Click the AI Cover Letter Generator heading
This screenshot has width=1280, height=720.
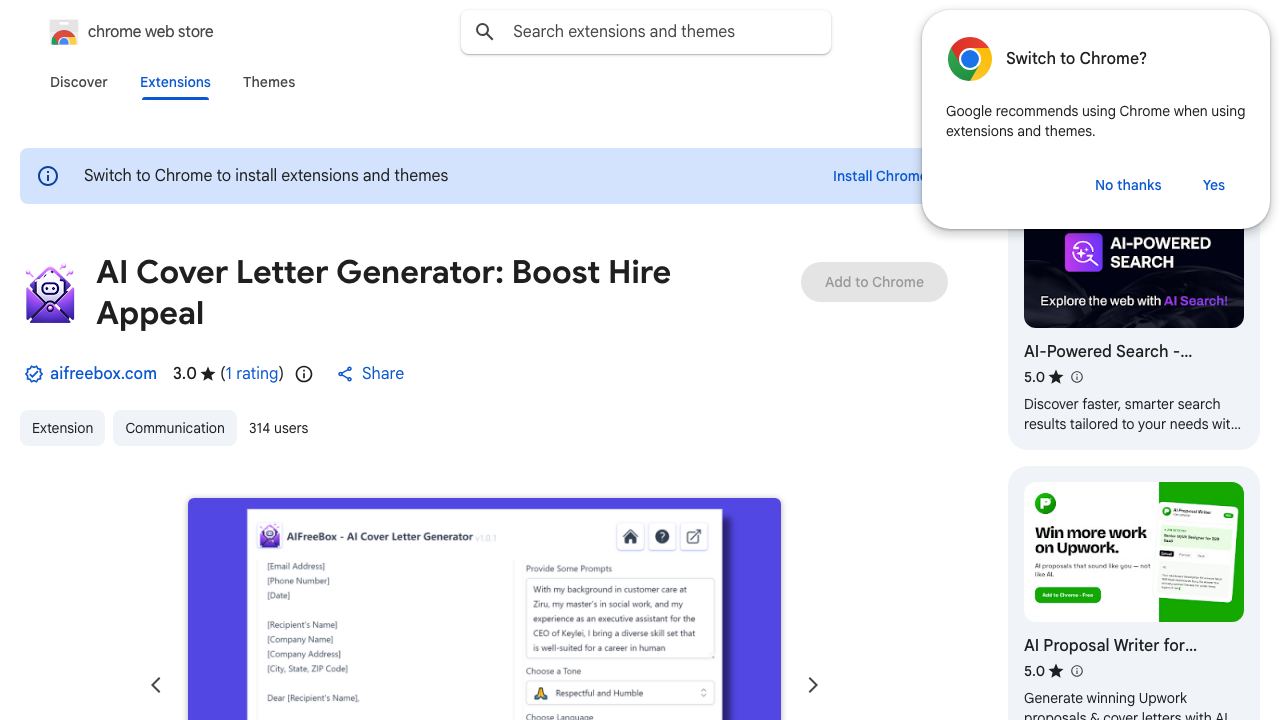(x=384, y=293)
